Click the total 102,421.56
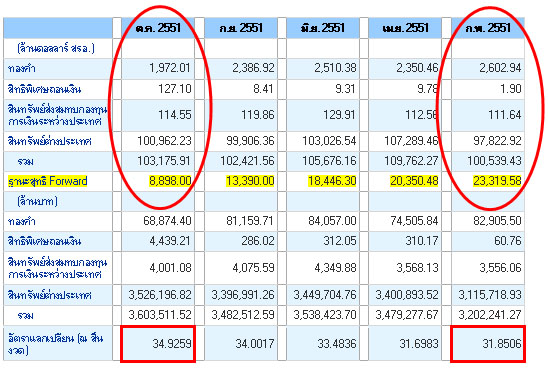The image size is (548, 368). (x=247, y=161)
